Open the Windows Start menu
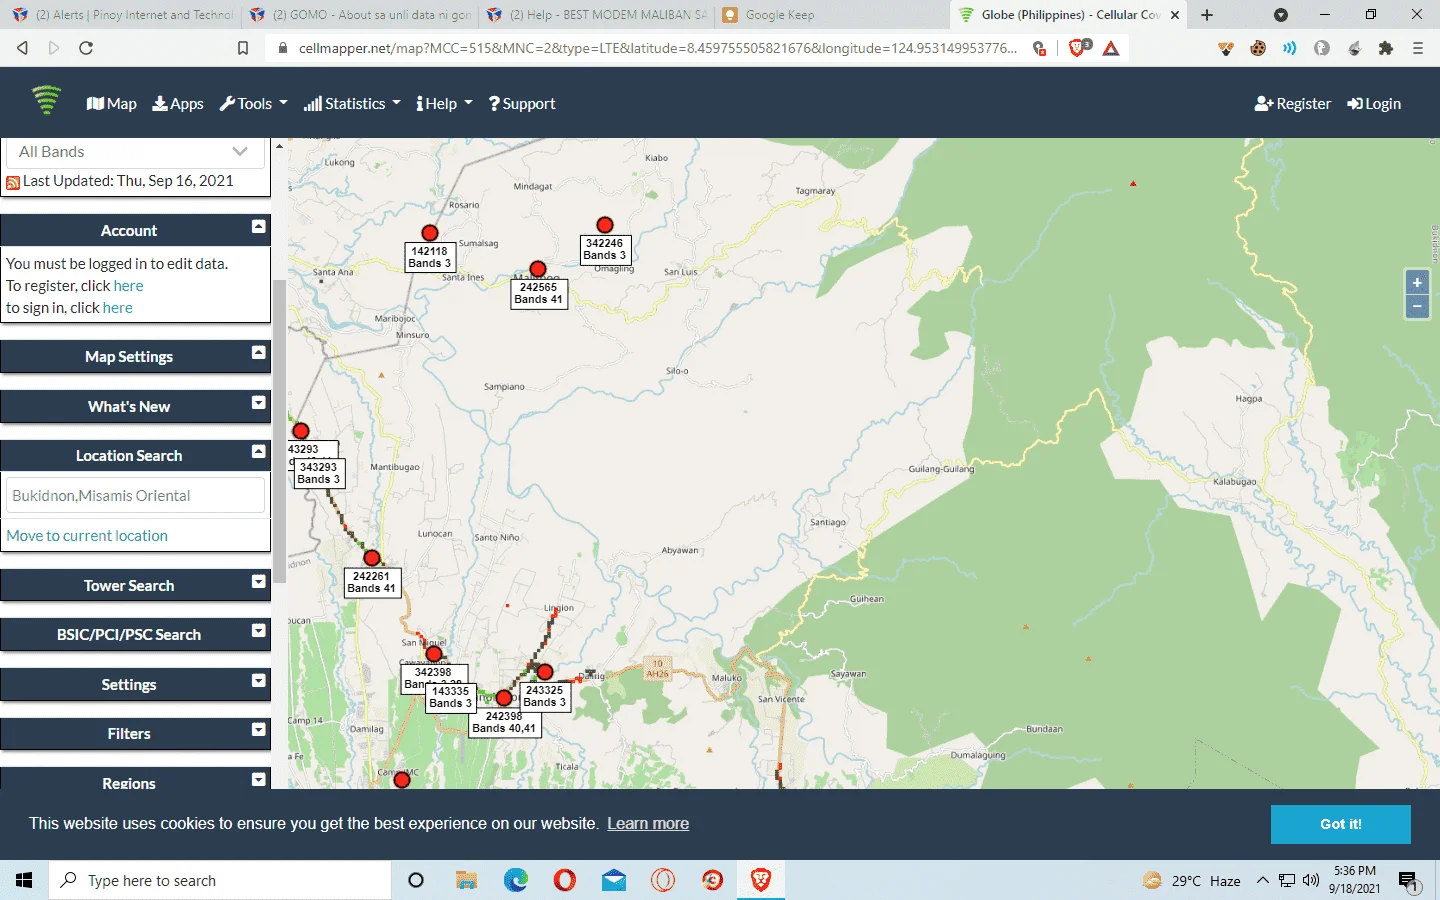The image size is (1440, 900). pyautogui.click(x=24, y=880)
